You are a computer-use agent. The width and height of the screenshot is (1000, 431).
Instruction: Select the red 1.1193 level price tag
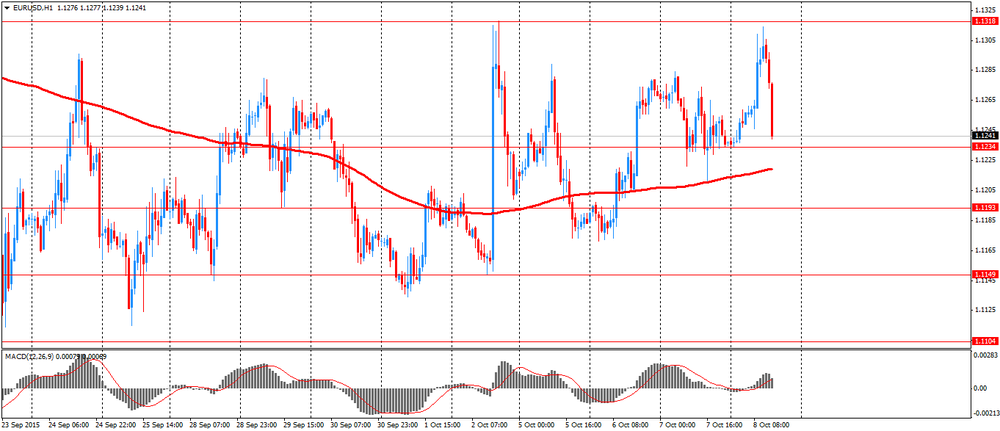click(984, 208)
